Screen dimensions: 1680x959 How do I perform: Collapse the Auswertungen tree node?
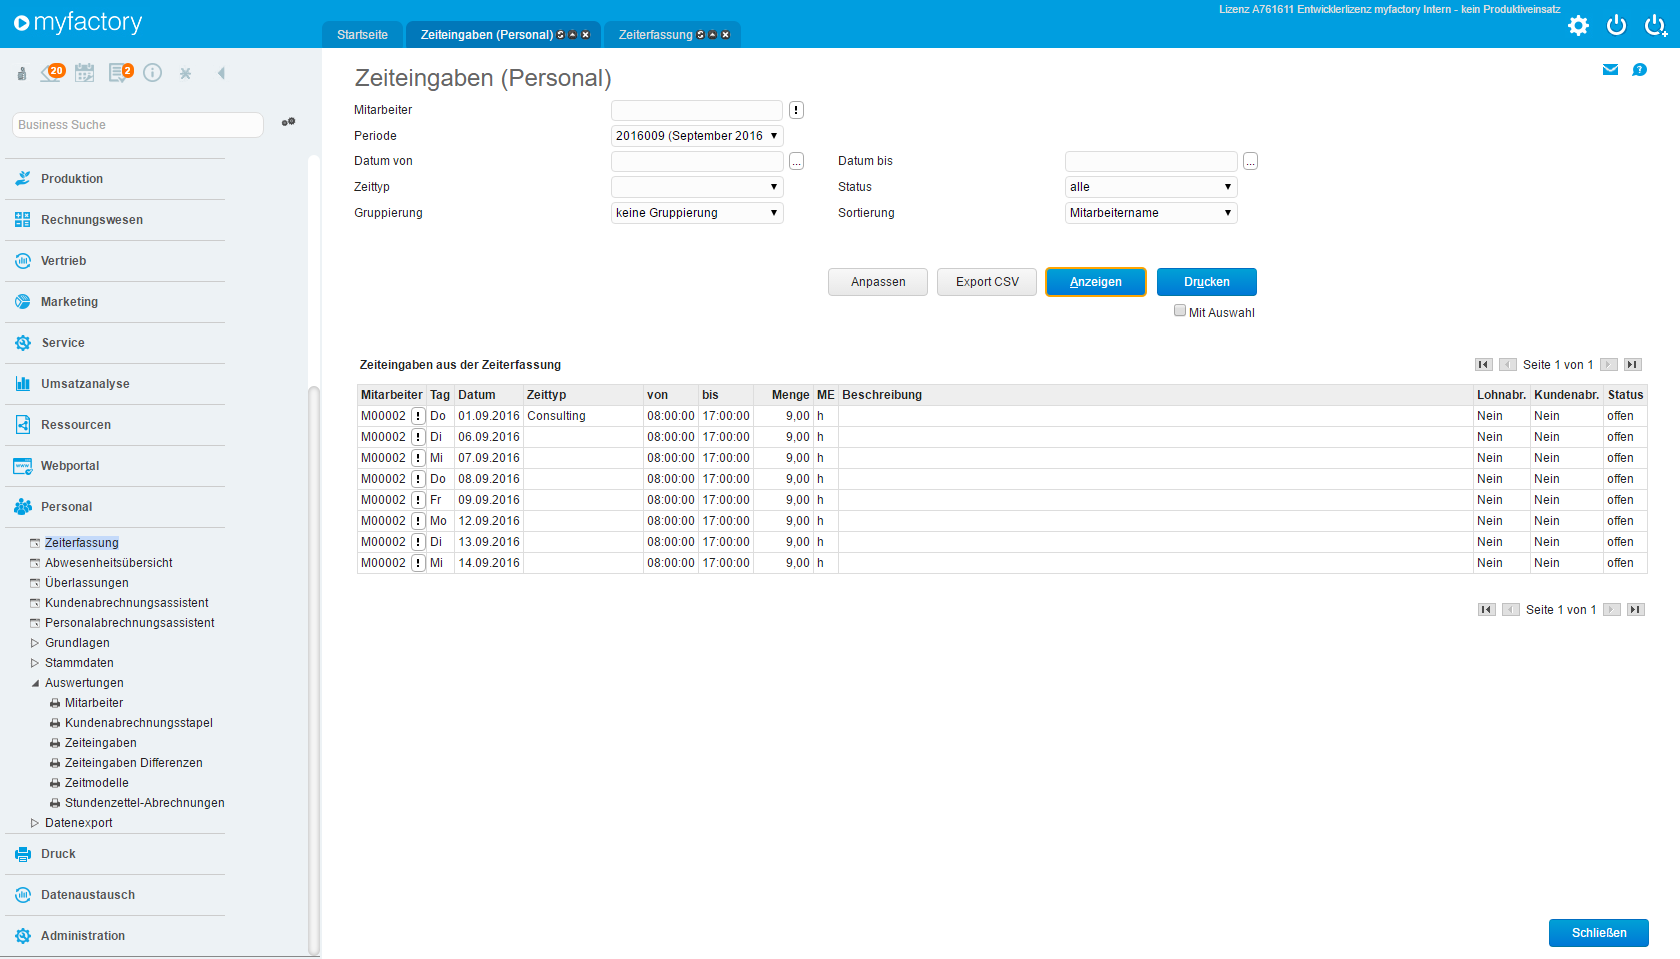[x=35, y=683]
